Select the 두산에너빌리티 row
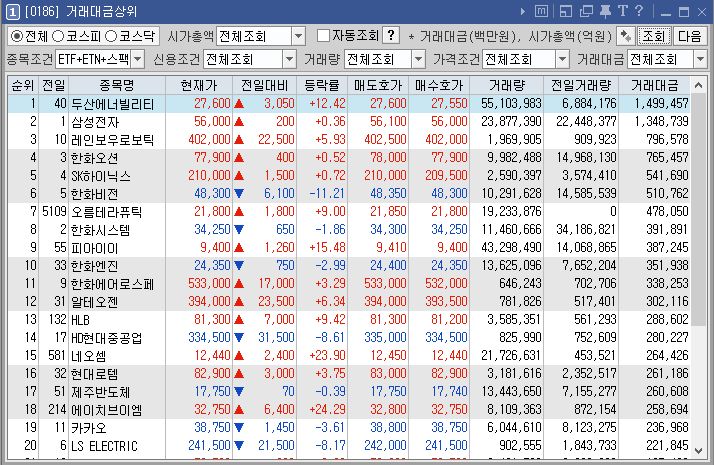The width and height of the screenshot is (714, 465). coord(349,104)
